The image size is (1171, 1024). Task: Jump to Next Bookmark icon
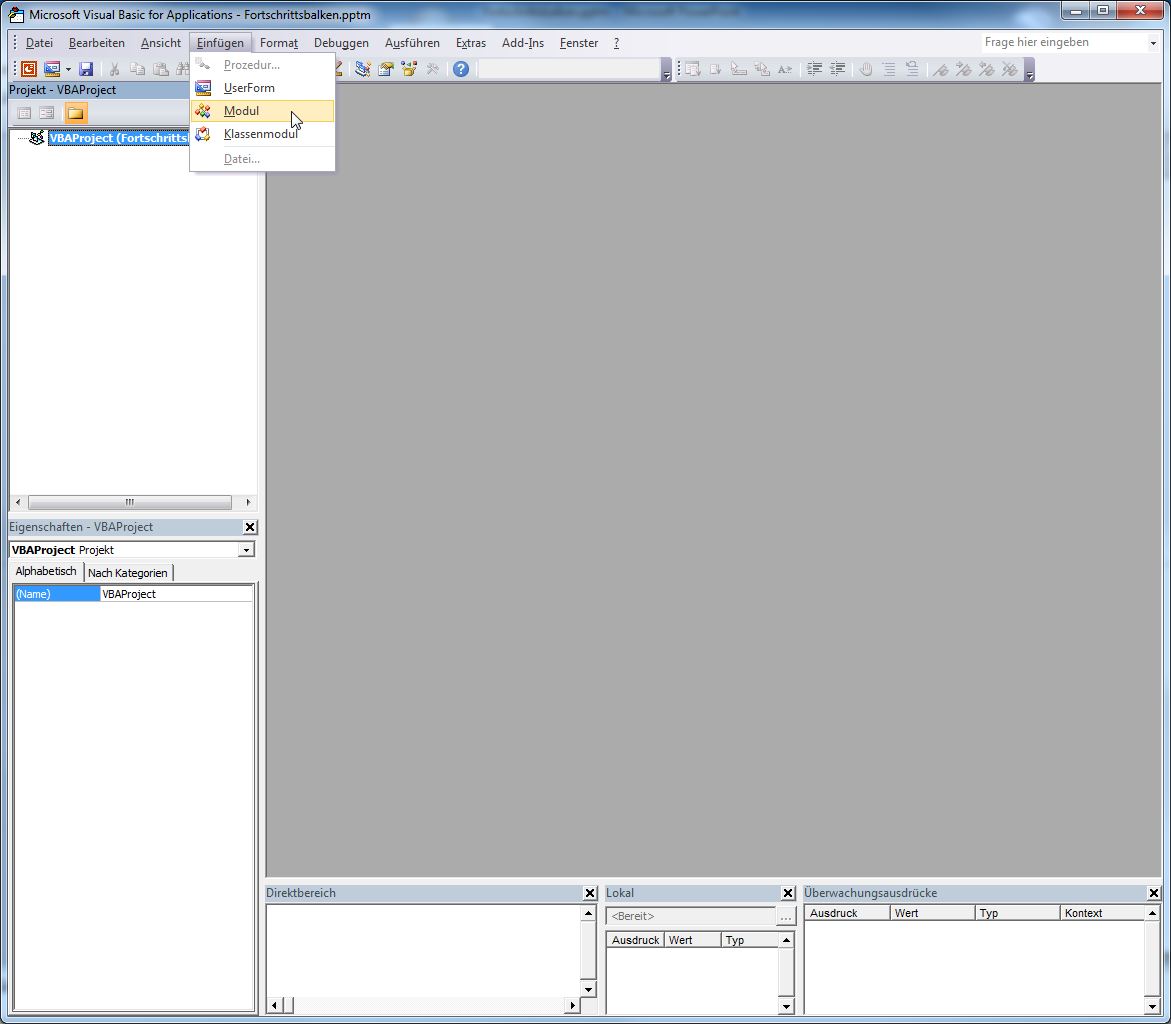pos(963,69)
